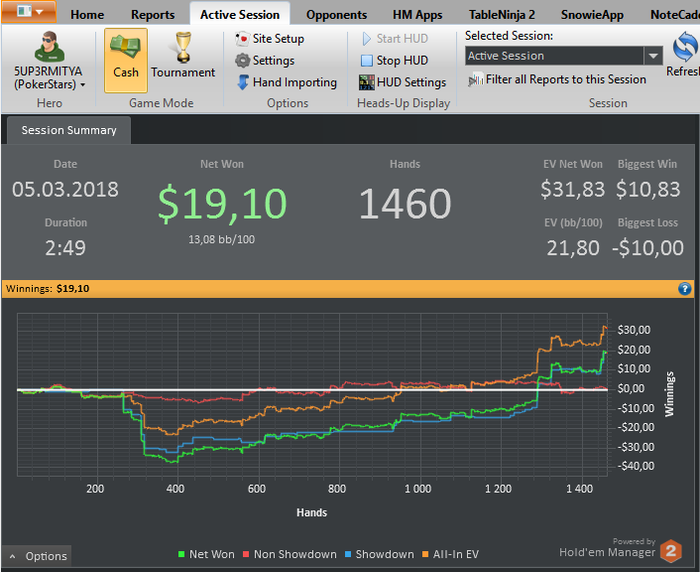Click the Biggest Loss value -$10,00
The height and width of the screenshot is (572, 700).
648,248
